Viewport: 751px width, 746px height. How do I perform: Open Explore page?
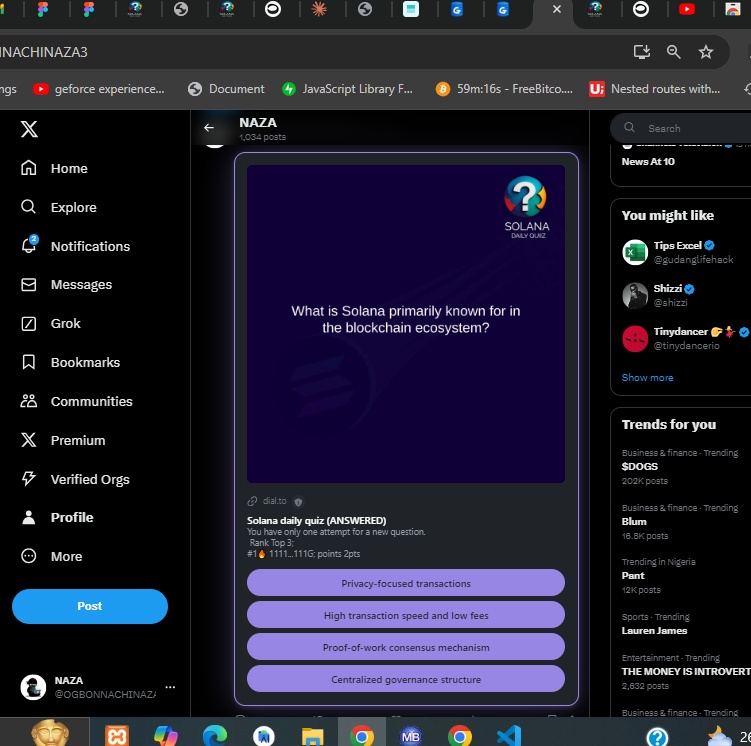pos(58,207)
